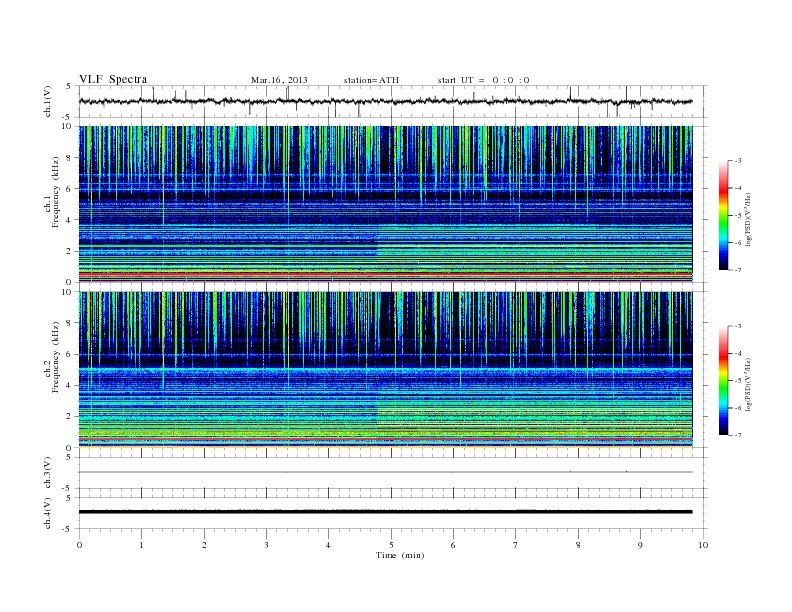This screenshot has height=612, width=792.
Task: Click time axis tick label "9"
Action: [x=640, y=545]
